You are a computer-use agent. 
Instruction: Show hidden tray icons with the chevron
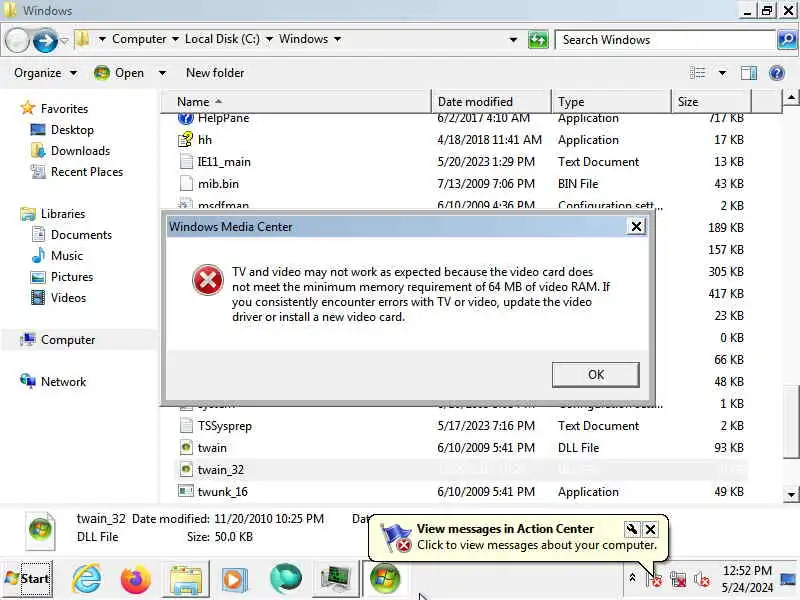pyautogui.click(x=632, y=578)
